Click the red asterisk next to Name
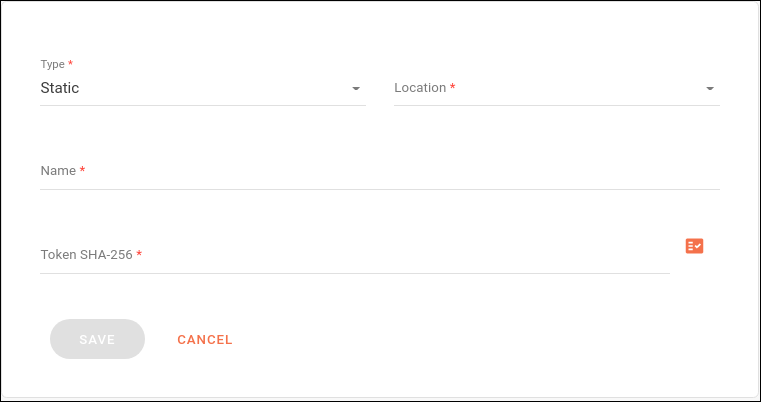 click(x=82, y=170)
